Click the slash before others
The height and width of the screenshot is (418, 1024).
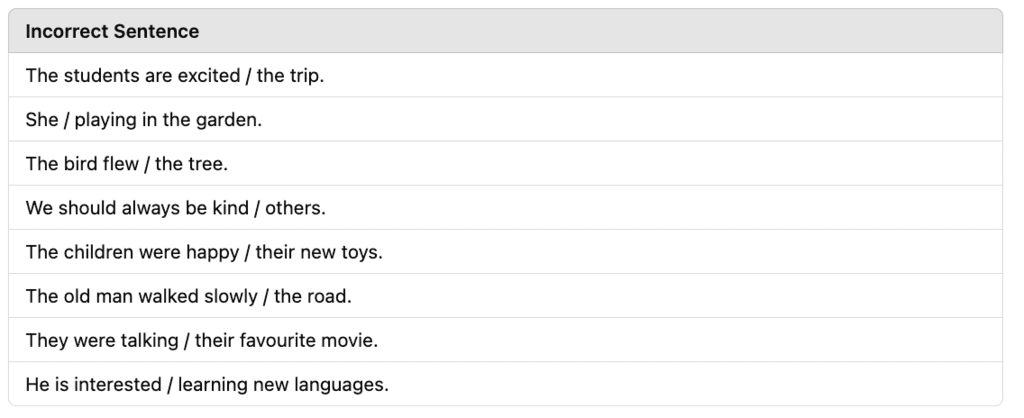tap(257, 208)
